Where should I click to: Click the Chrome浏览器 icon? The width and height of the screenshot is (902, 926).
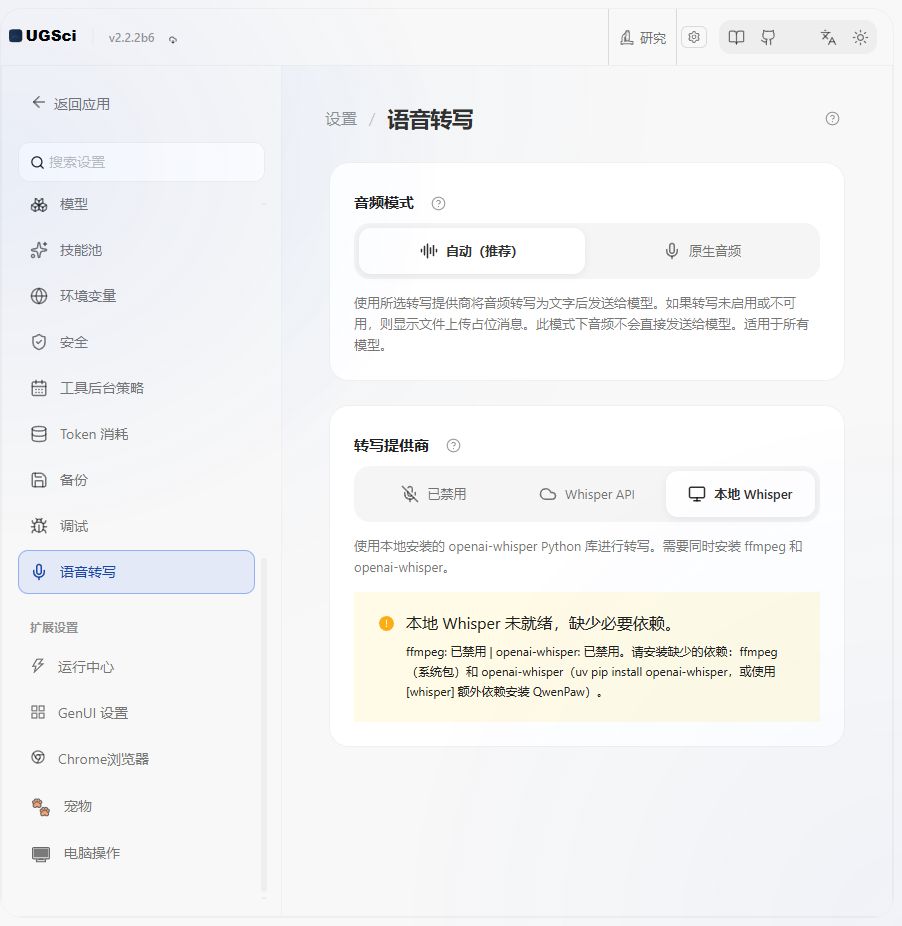coord(38,758)
